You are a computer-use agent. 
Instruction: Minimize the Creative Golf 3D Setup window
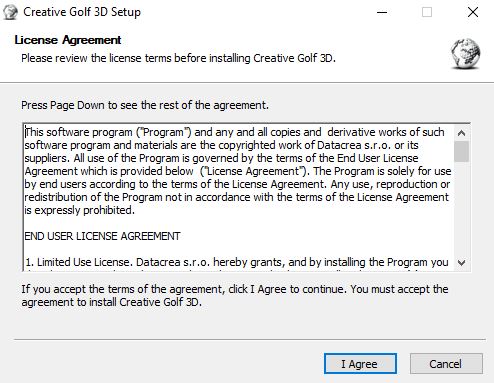click(x=382, y=12)
